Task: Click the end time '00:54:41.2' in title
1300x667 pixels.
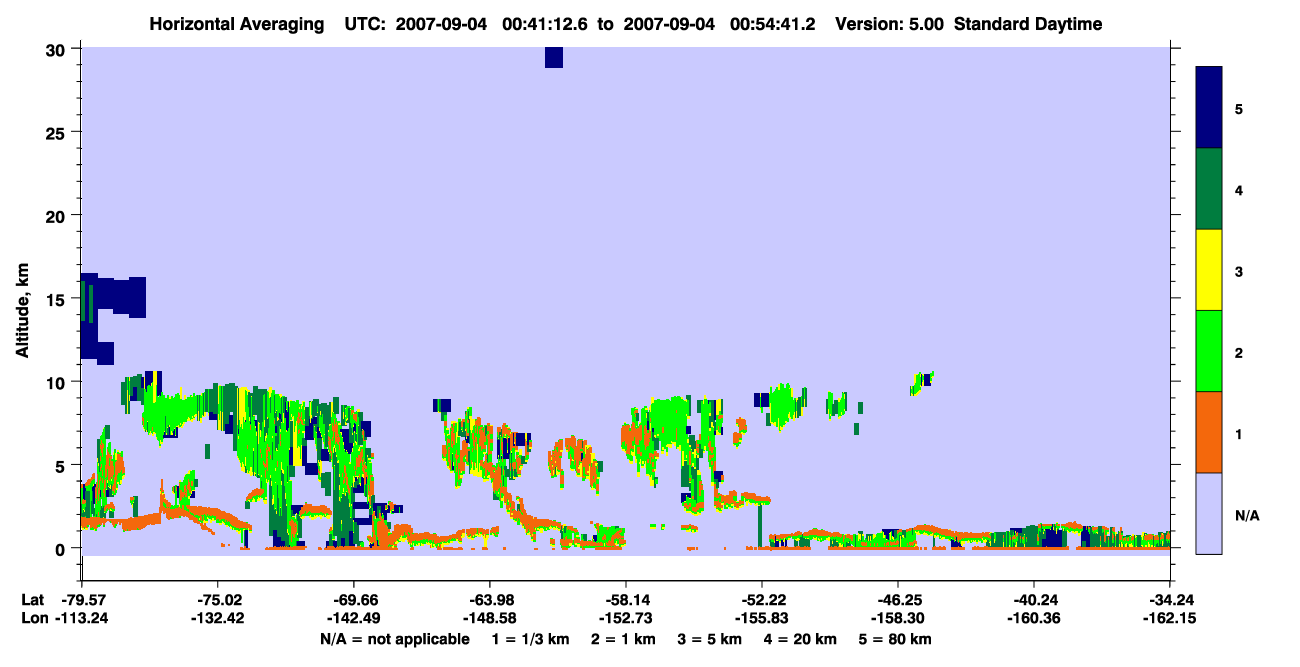Action: pyautogui.click(x=770, y=24)
